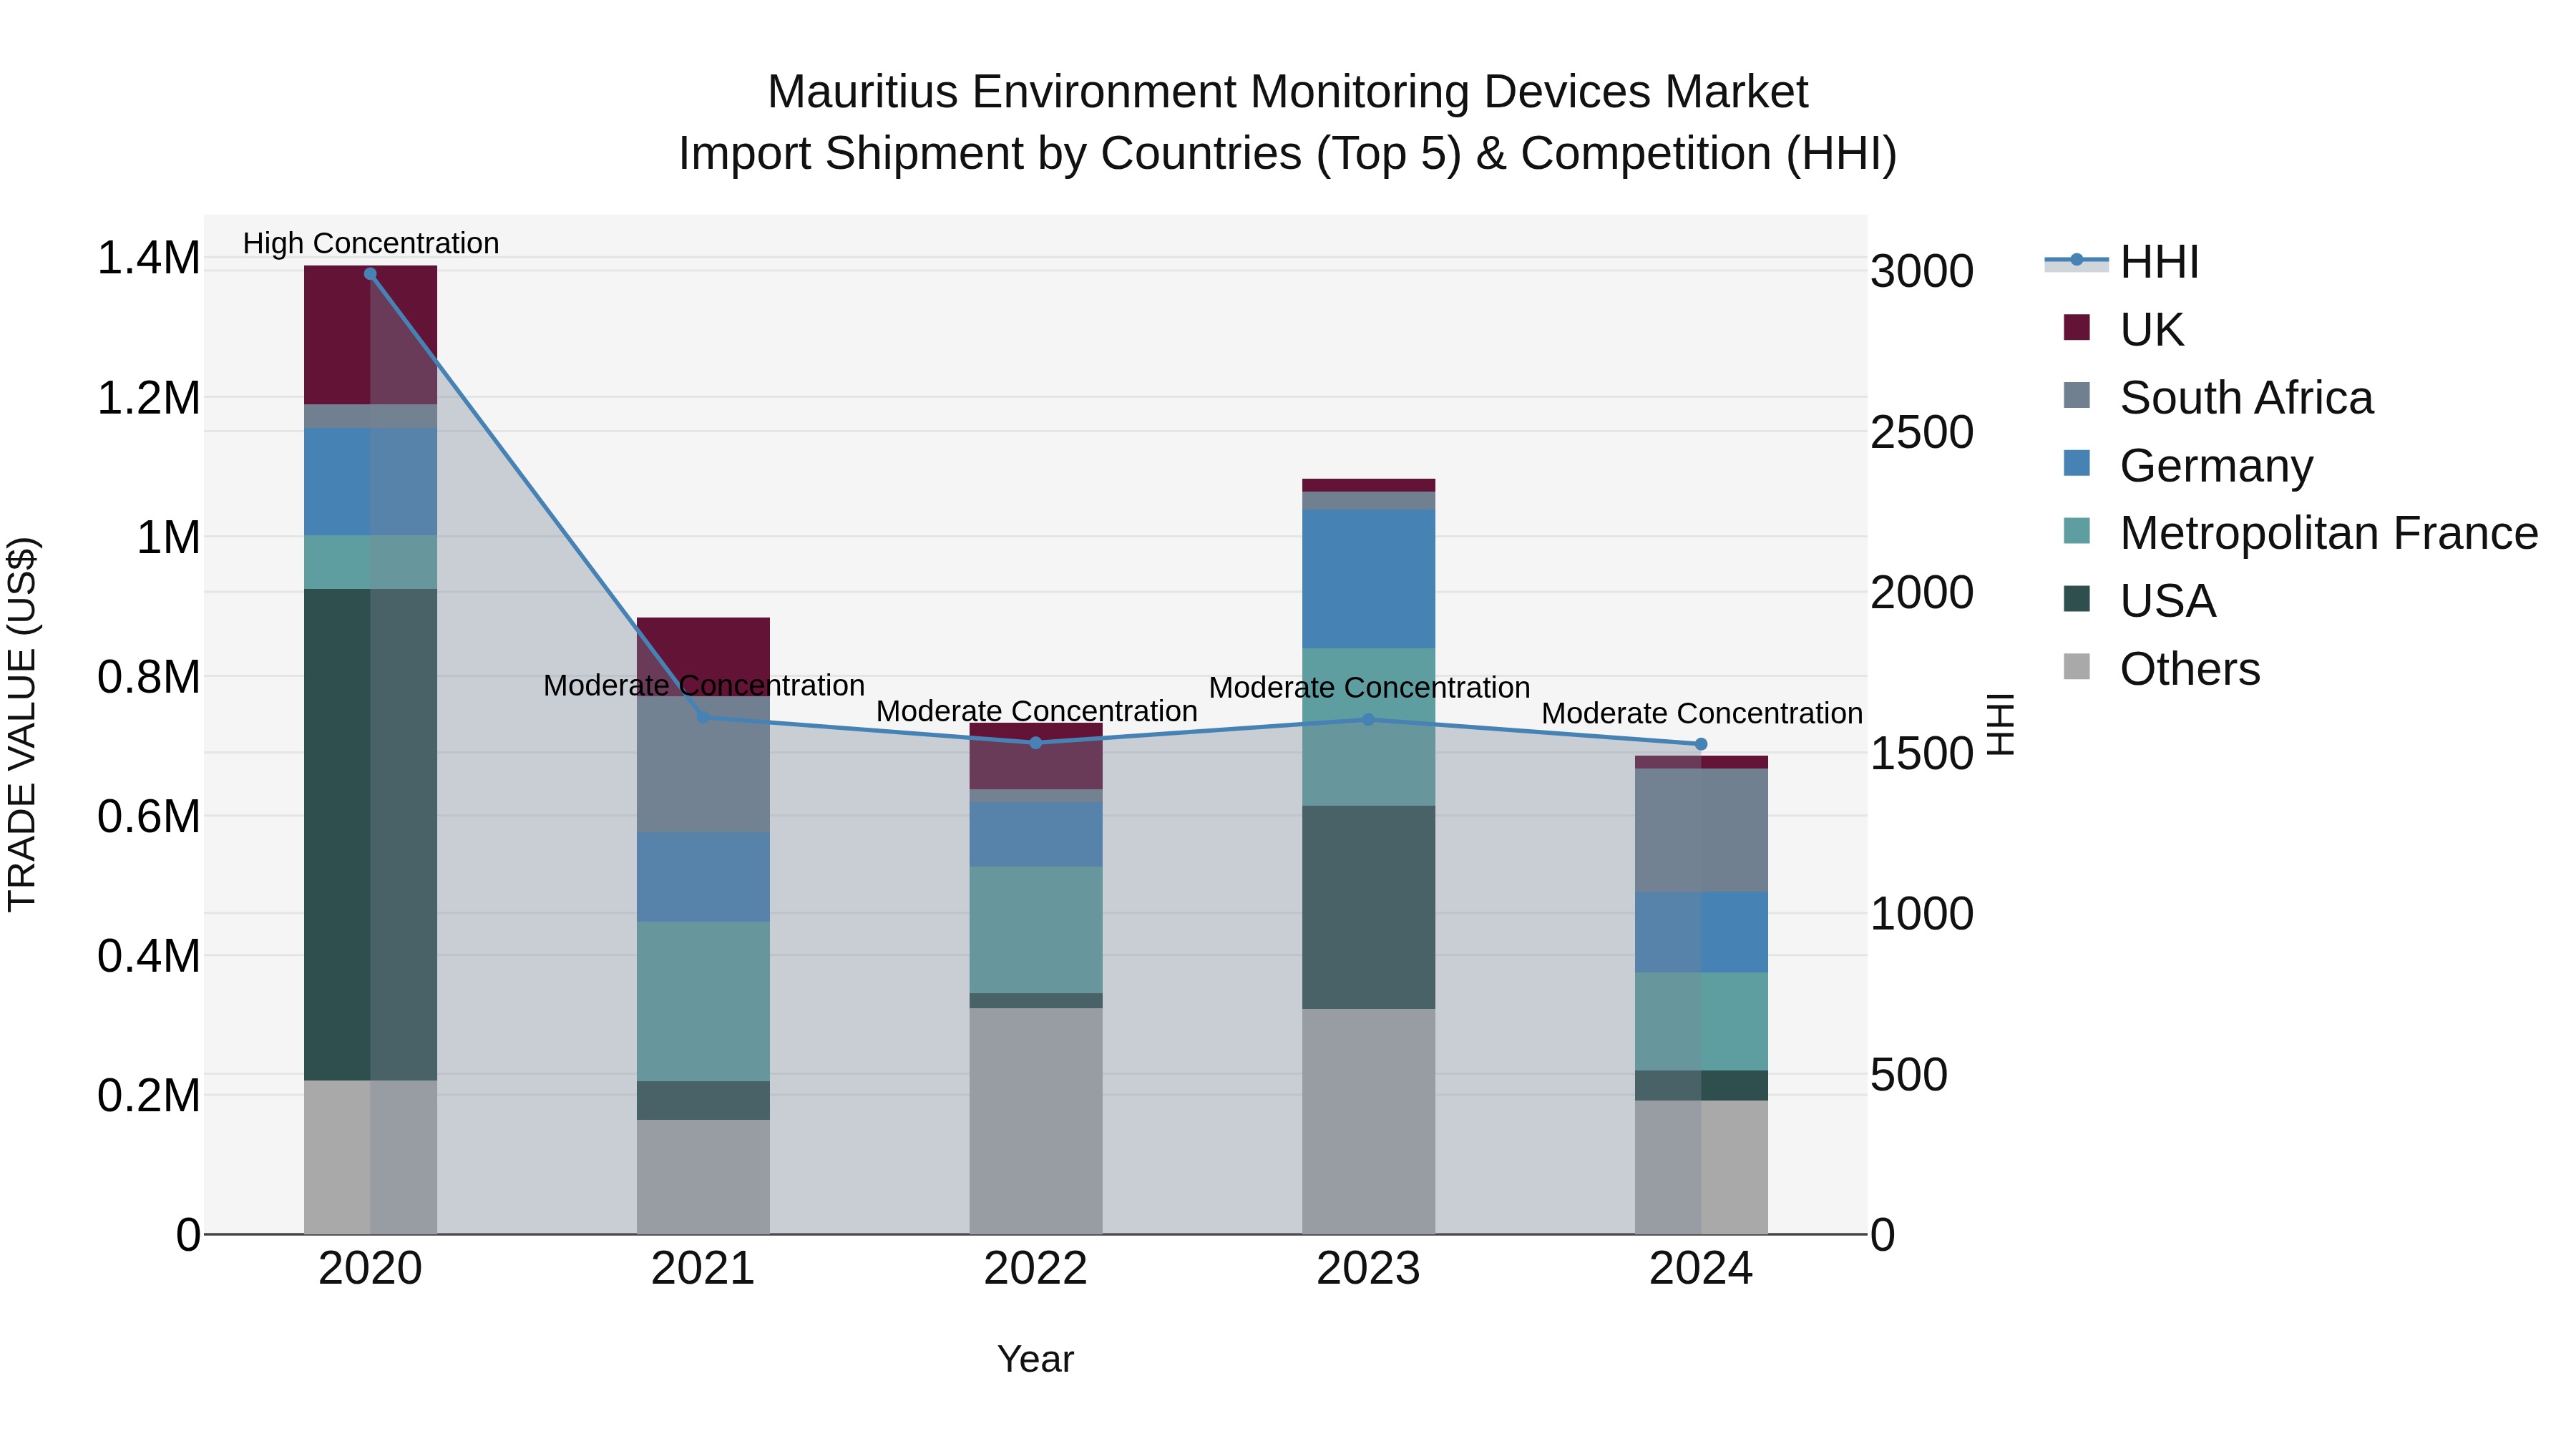Select the 2020 Others bar segment
The height and width of the screenshot is (1449, 2576).
point(370,1158)
